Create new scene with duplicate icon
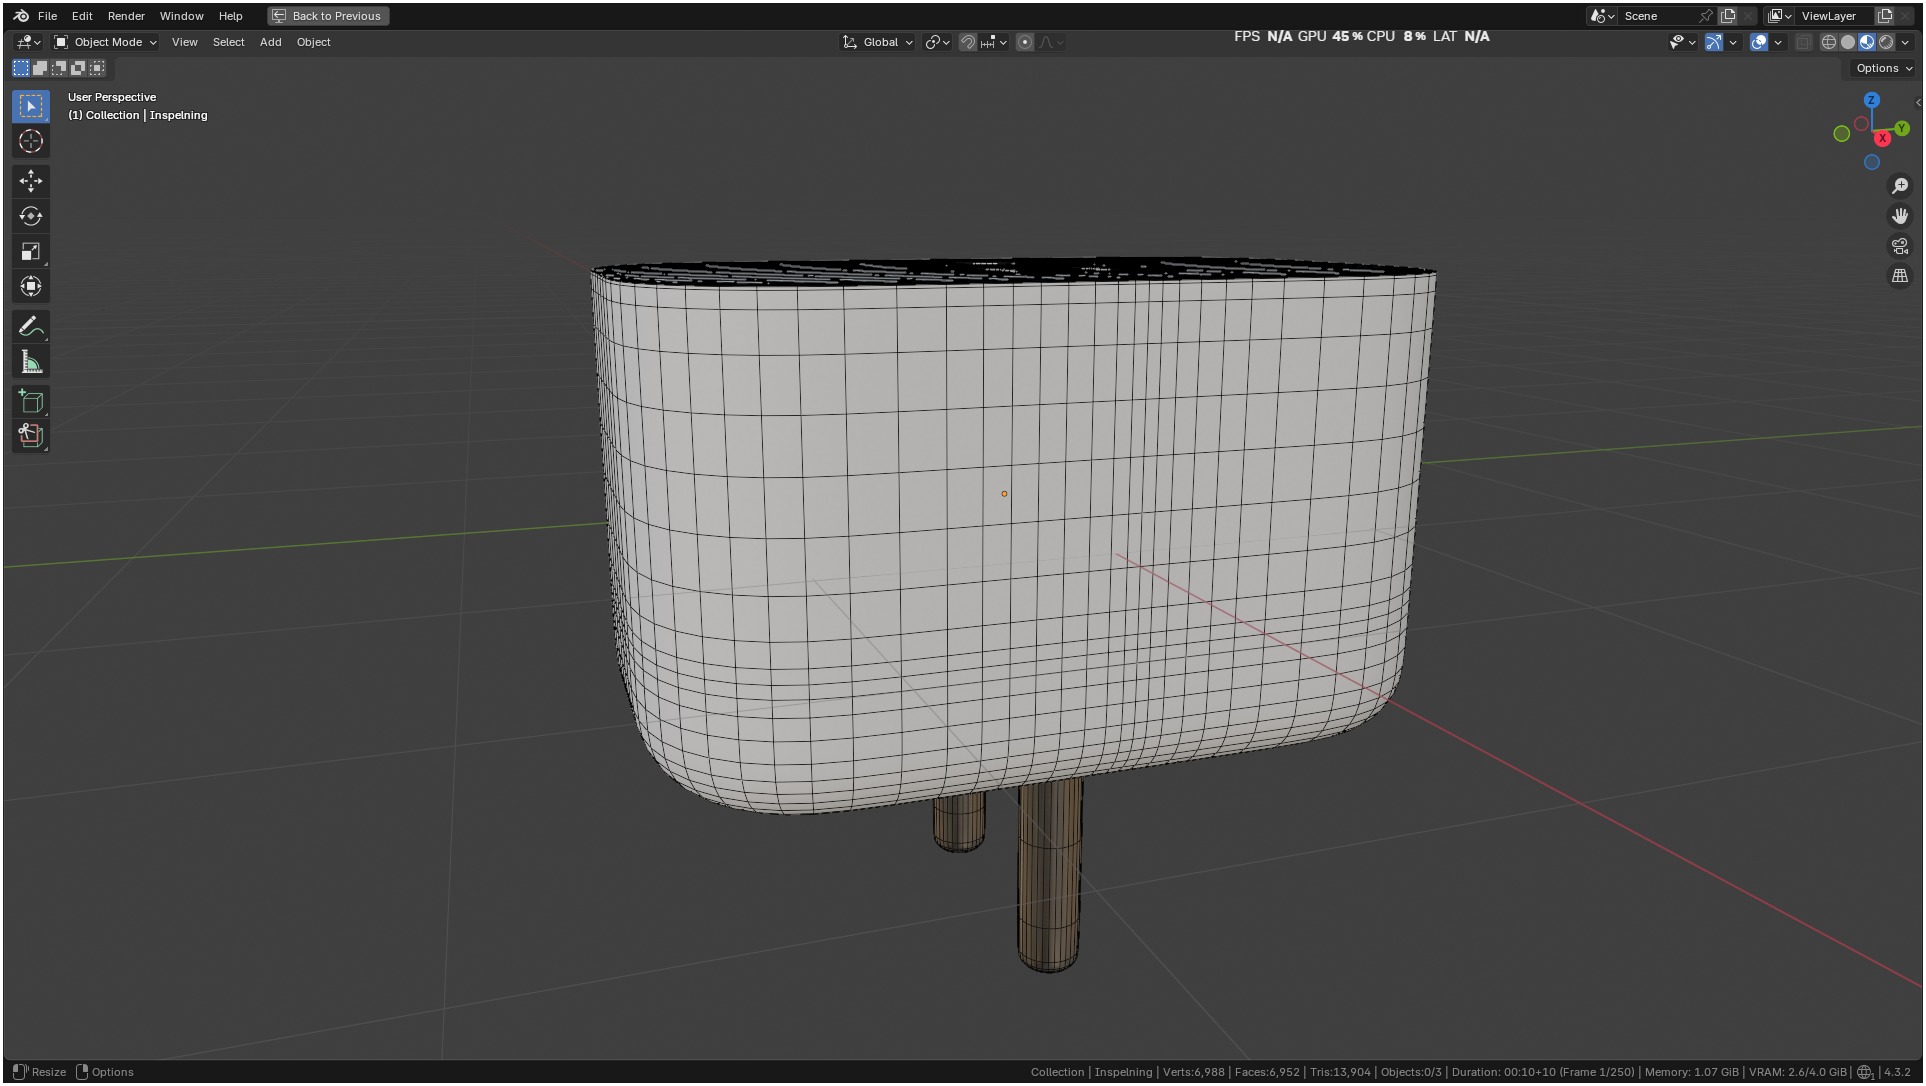 tap(1728, 16)
